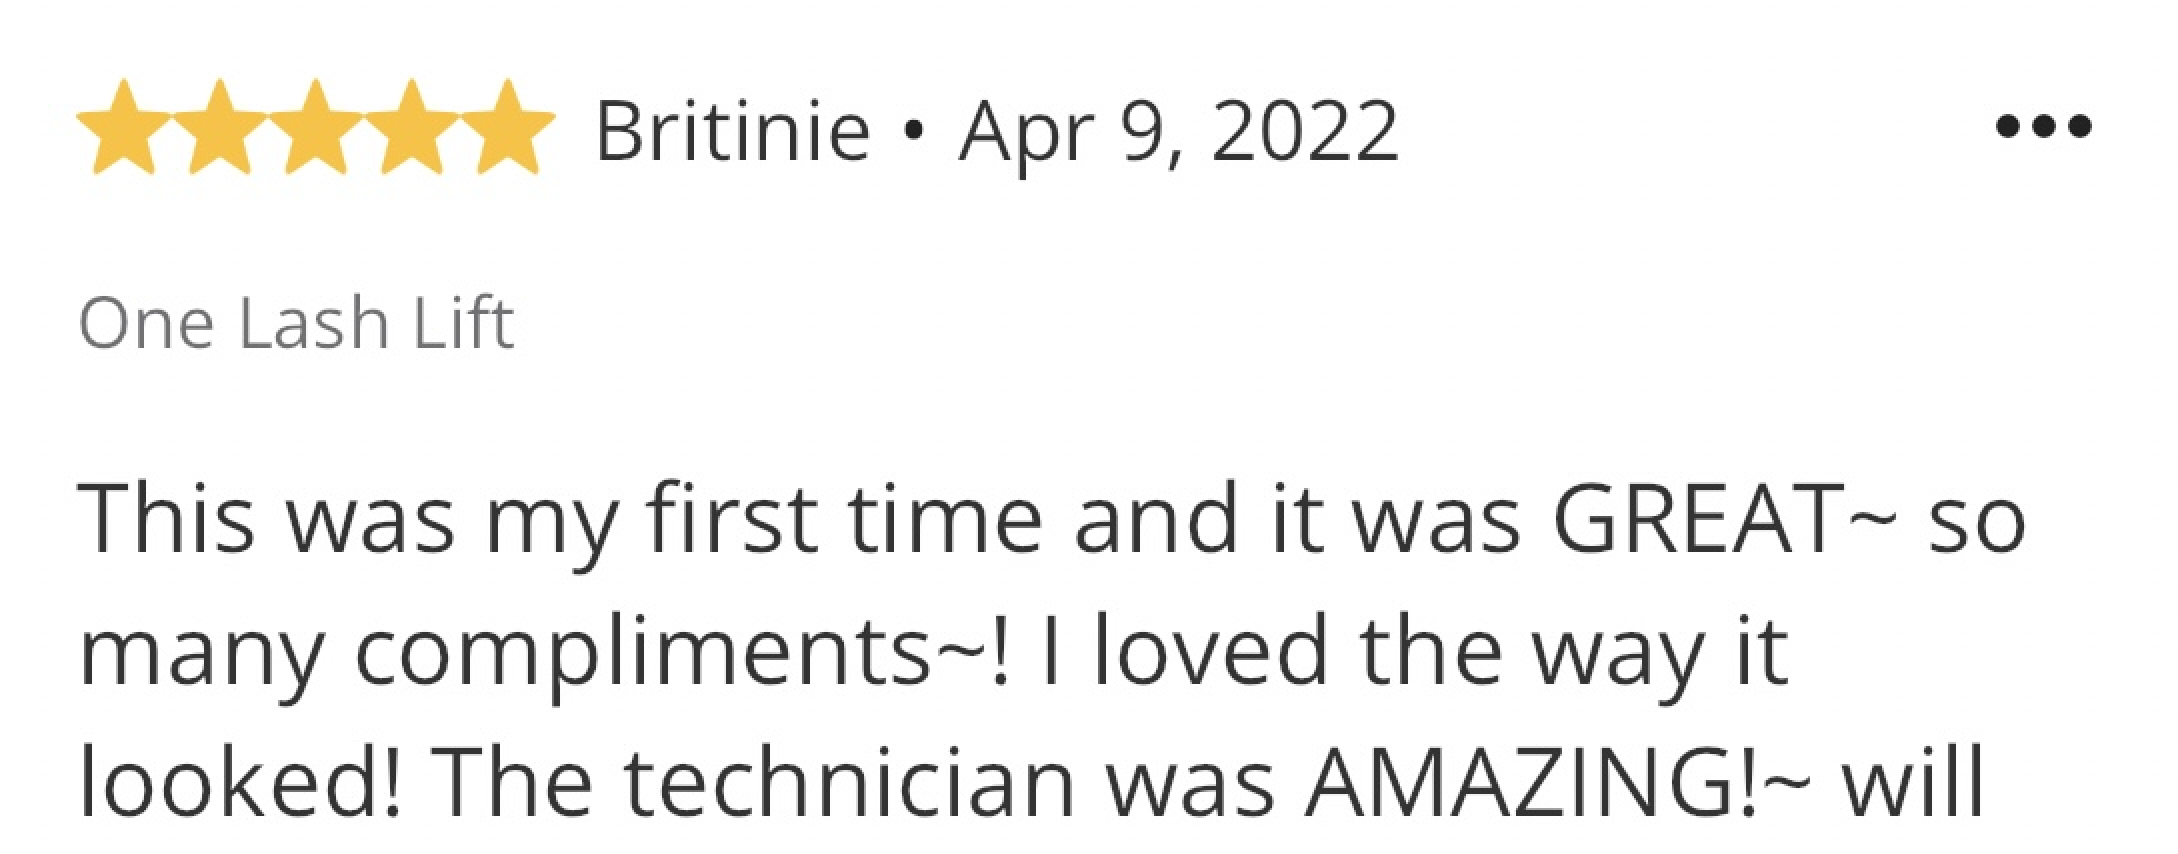Open reviewer Britinie's name
This screenshot has width=2178, height=854.
click(732, 131)
